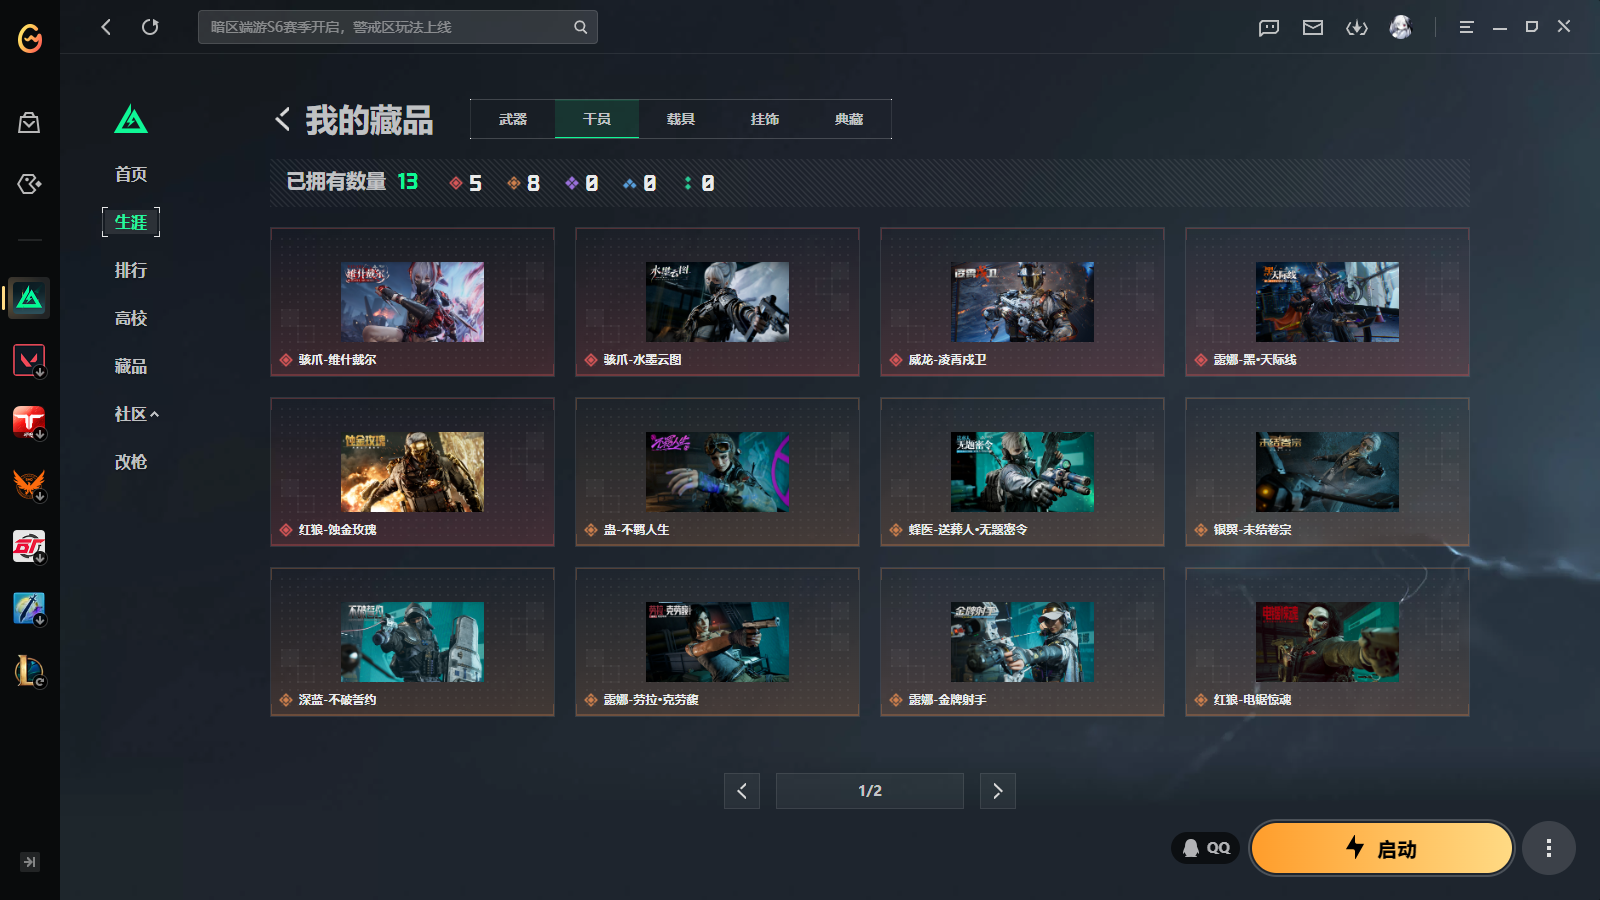Open the 银翼-未结卷宗 skin card

coord(1327,472)
